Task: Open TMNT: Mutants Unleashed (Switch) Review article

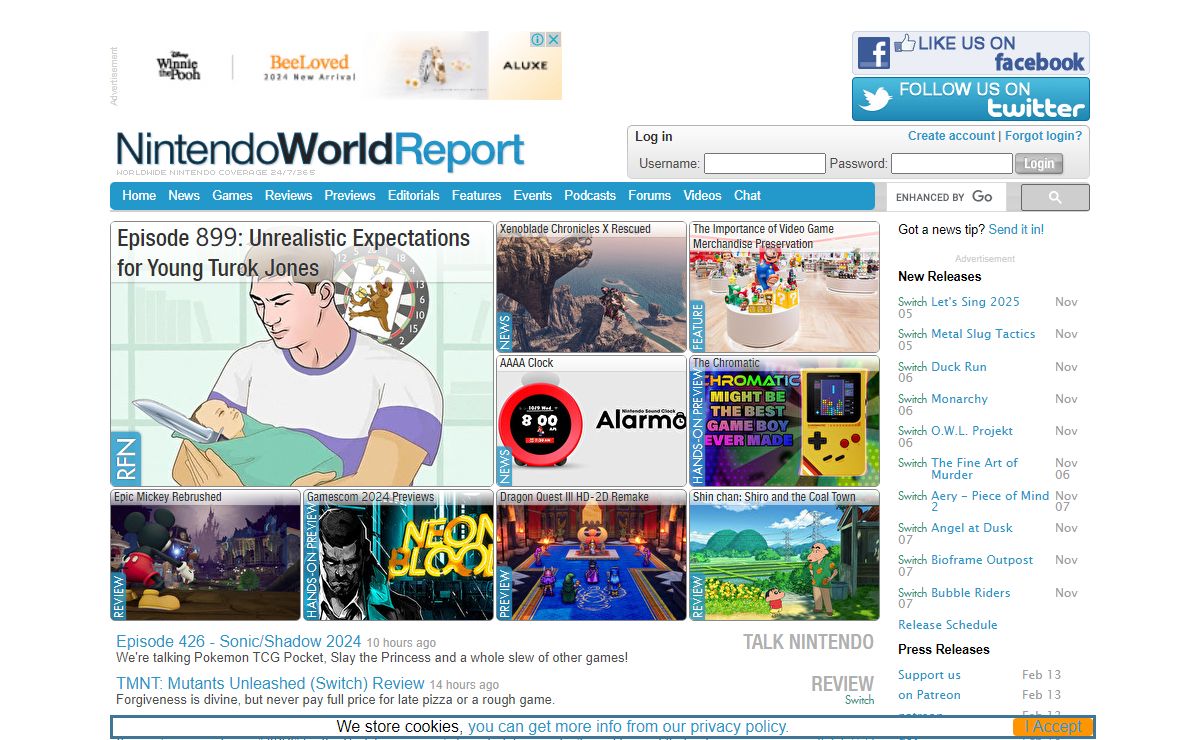Action: coord(270,684)
